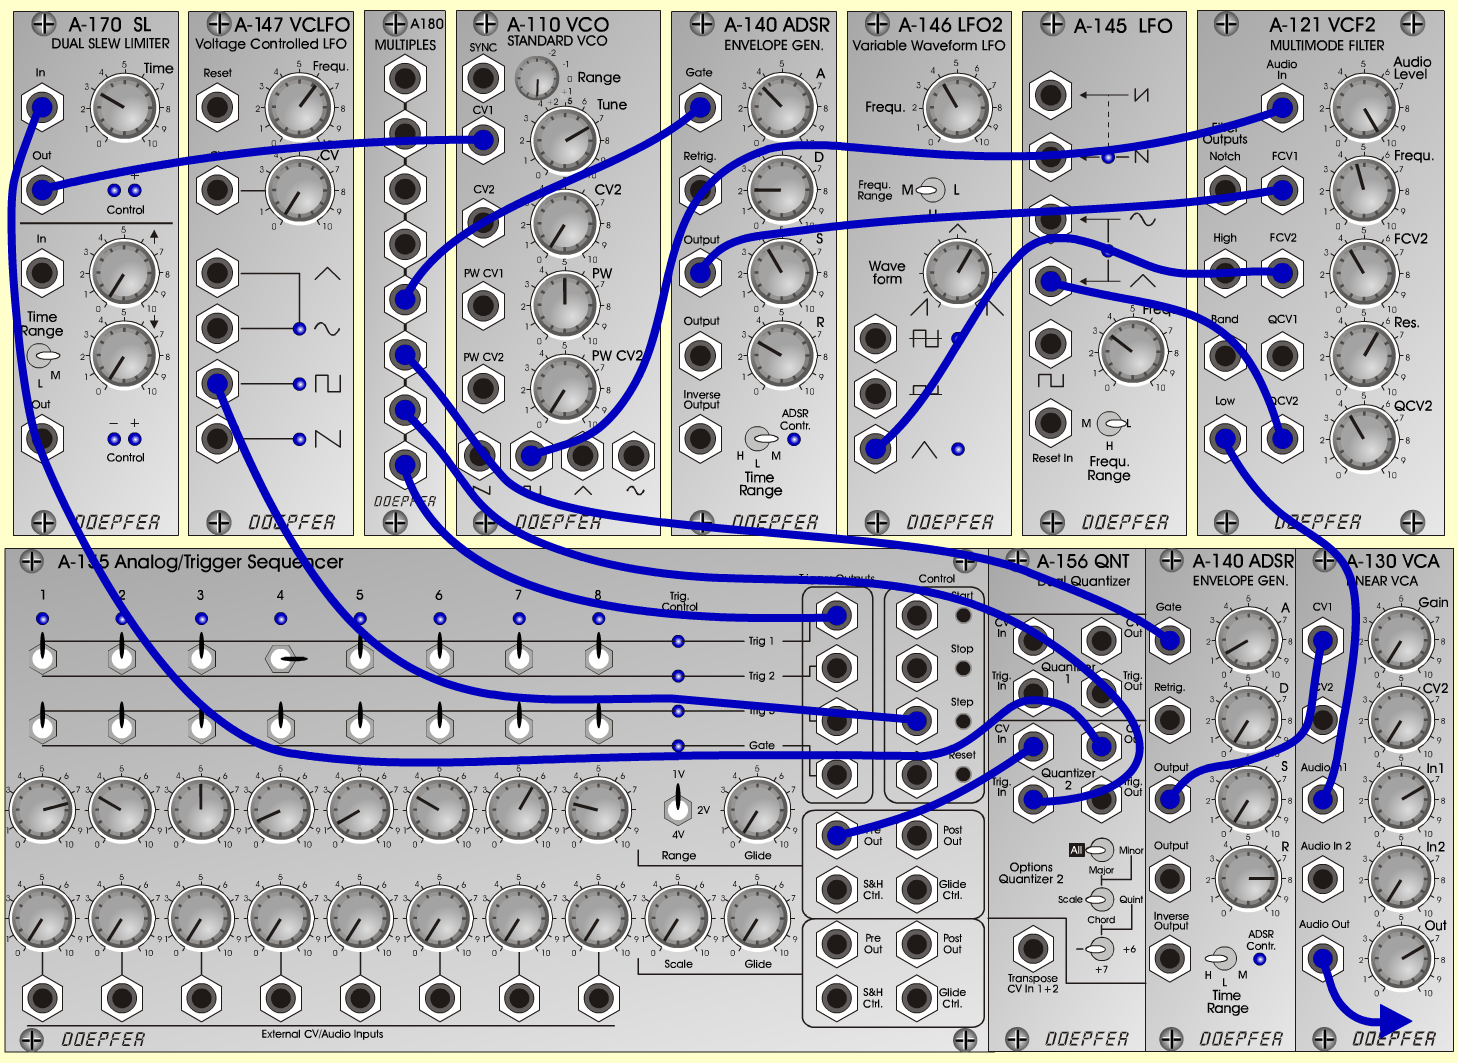Toggle the +6/+7 transpose switch on A-156 QNT
1458x1063 pixels.
click(x=1100, y=948)
